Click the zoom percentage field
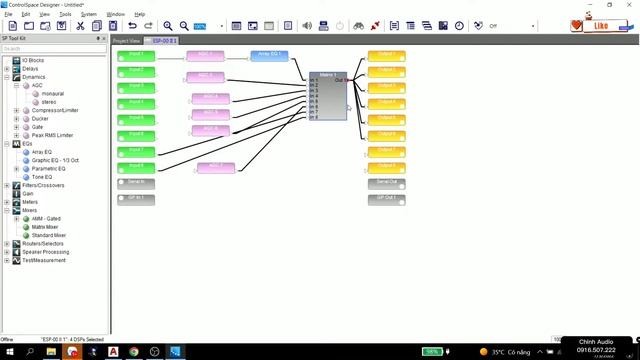This screenshot has width=640, height=360. point(200,27)
